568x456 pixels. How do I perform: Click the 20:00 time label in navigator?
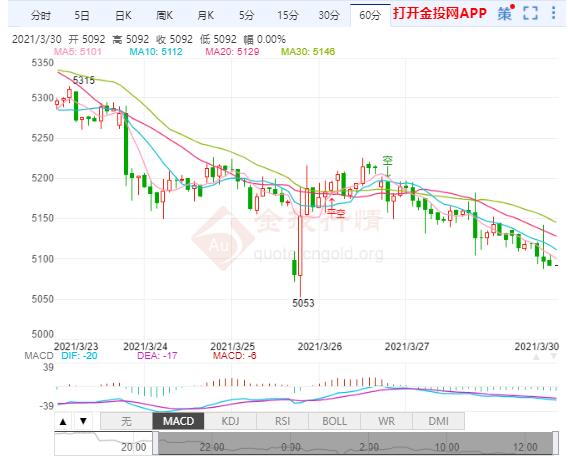pyautogui.click(x=134, y=447)
